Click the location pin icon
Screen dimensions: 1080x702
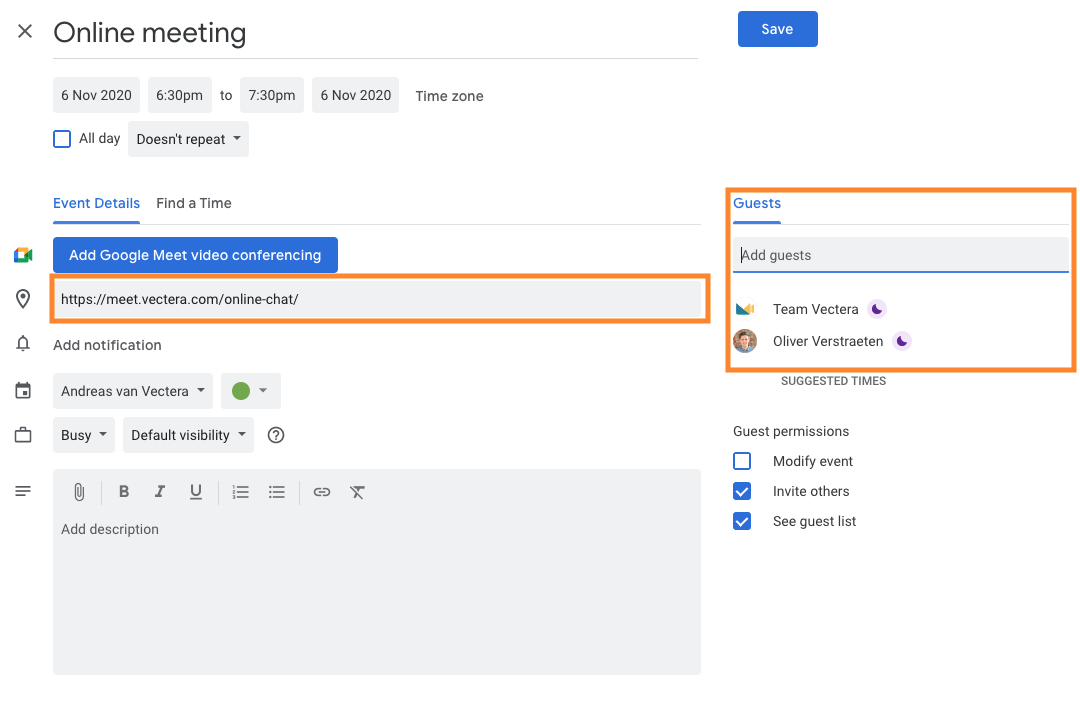(x=23, y=299)
